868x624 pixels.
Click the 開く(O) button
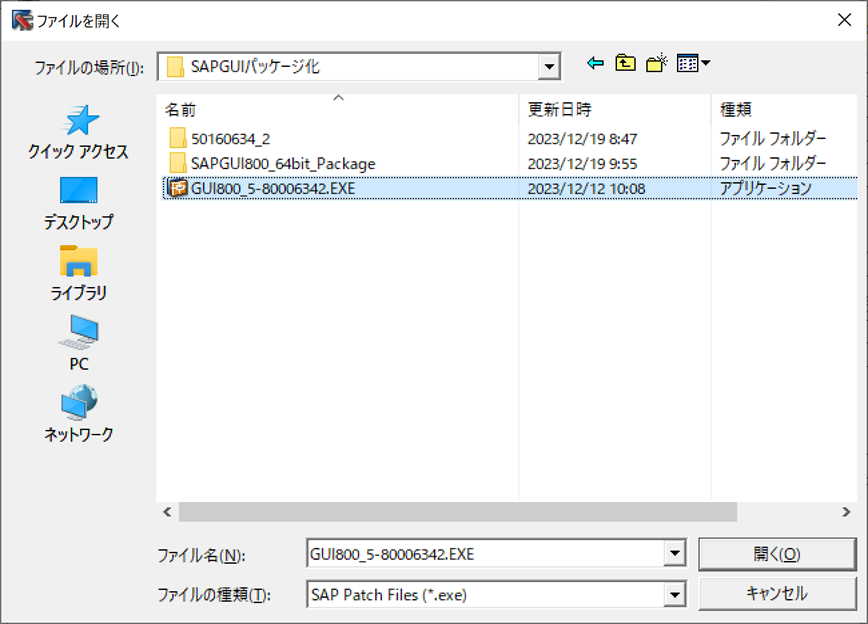(x=777, y=554)
